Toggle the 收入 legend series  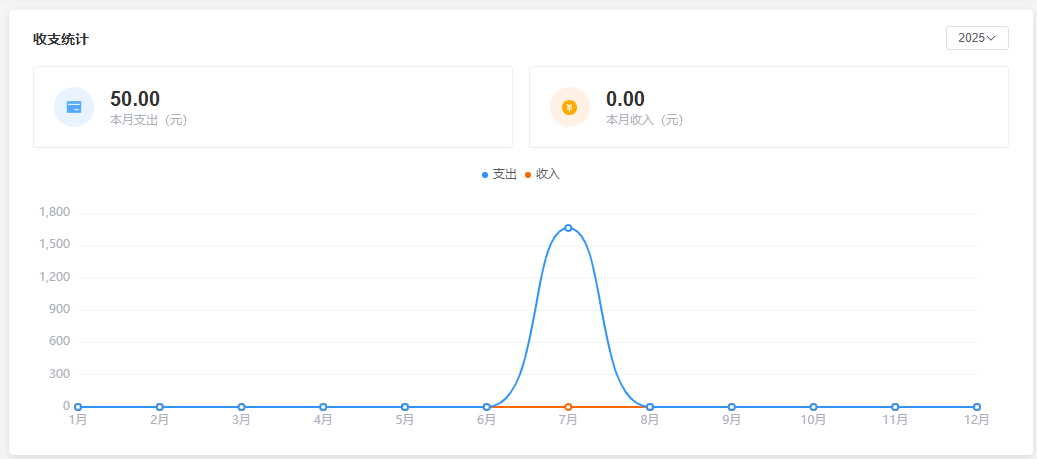click(x=548, y=174)
